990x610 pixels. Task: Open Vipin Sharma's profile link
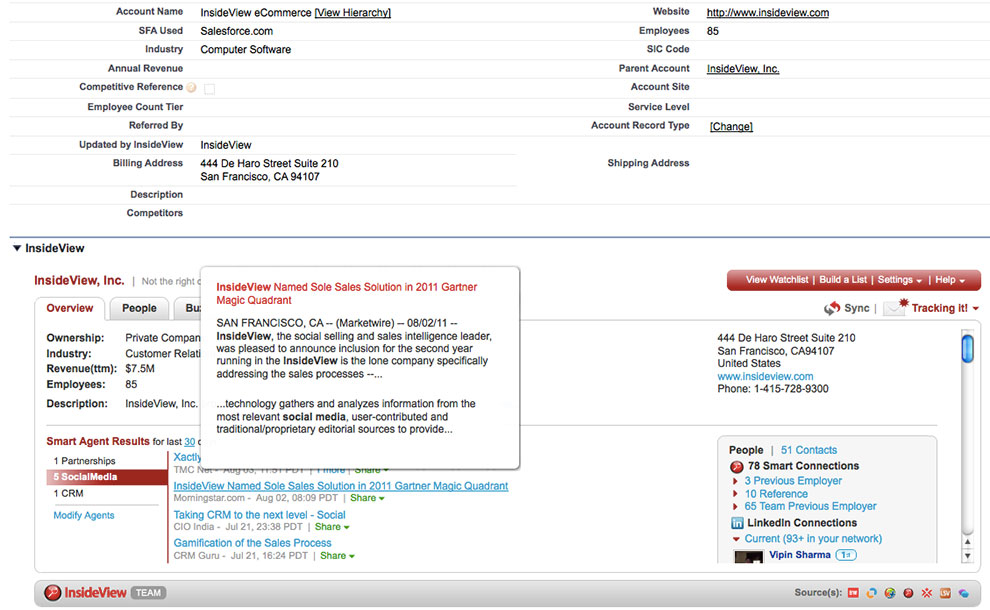(800, 555)
